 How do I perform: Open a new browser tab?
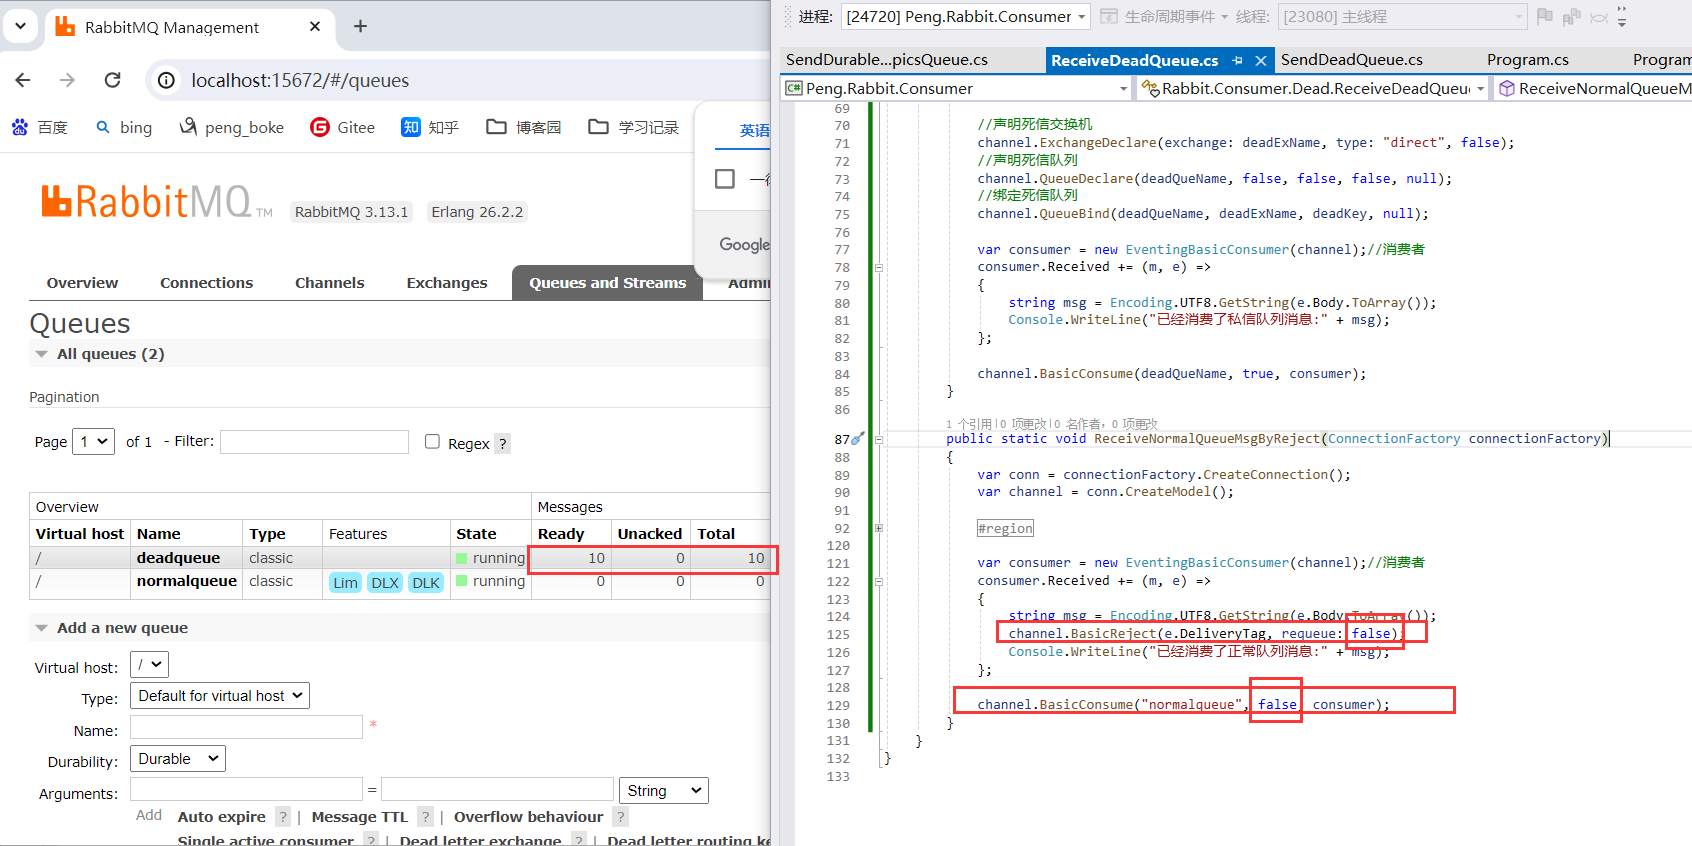[360, 27]
